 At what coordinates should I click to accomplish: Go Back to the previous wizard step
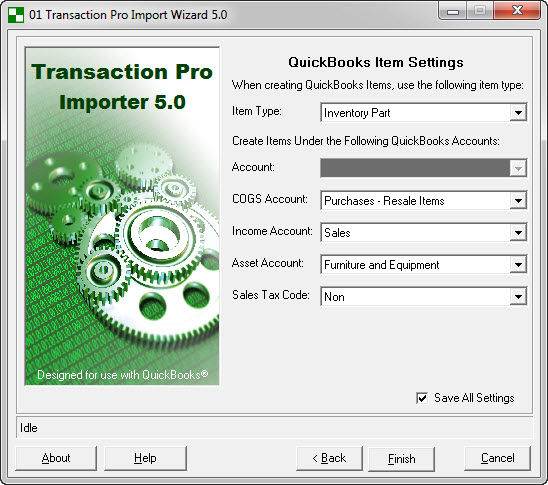point(329,458)
